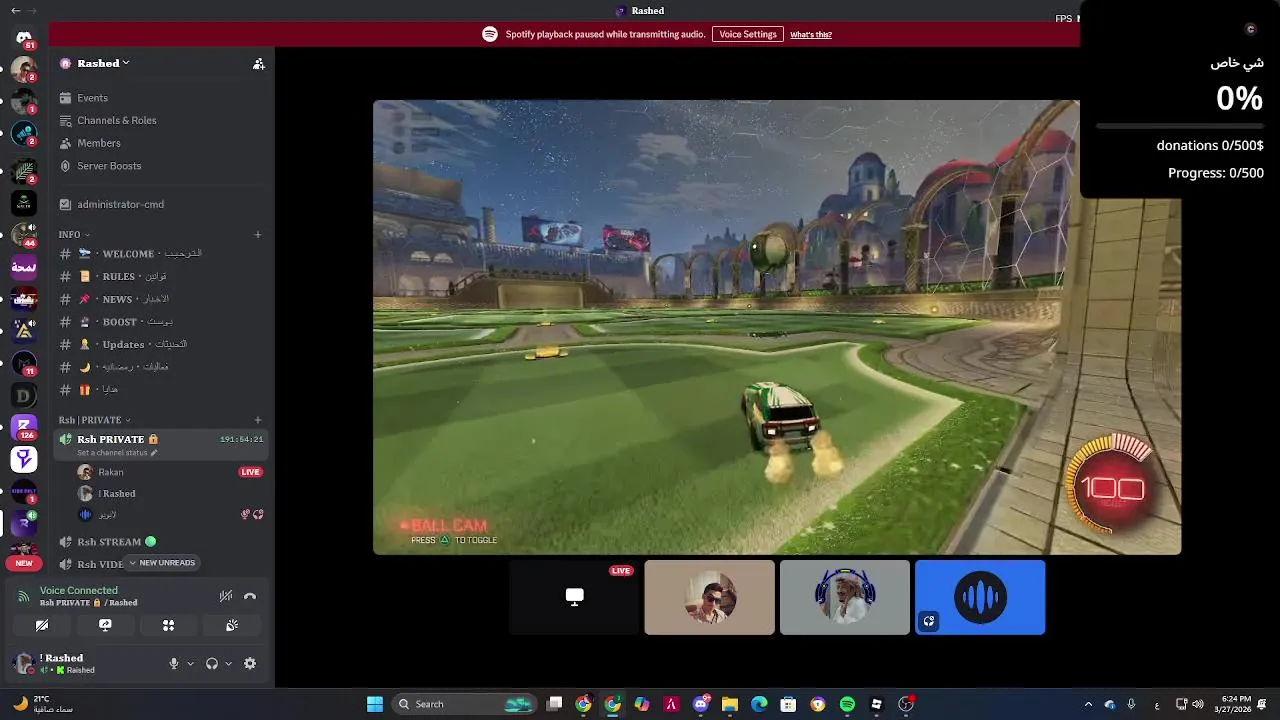Open File Explorer from the taskbar
Viewport: 1280px width, 720px height.
730,704
